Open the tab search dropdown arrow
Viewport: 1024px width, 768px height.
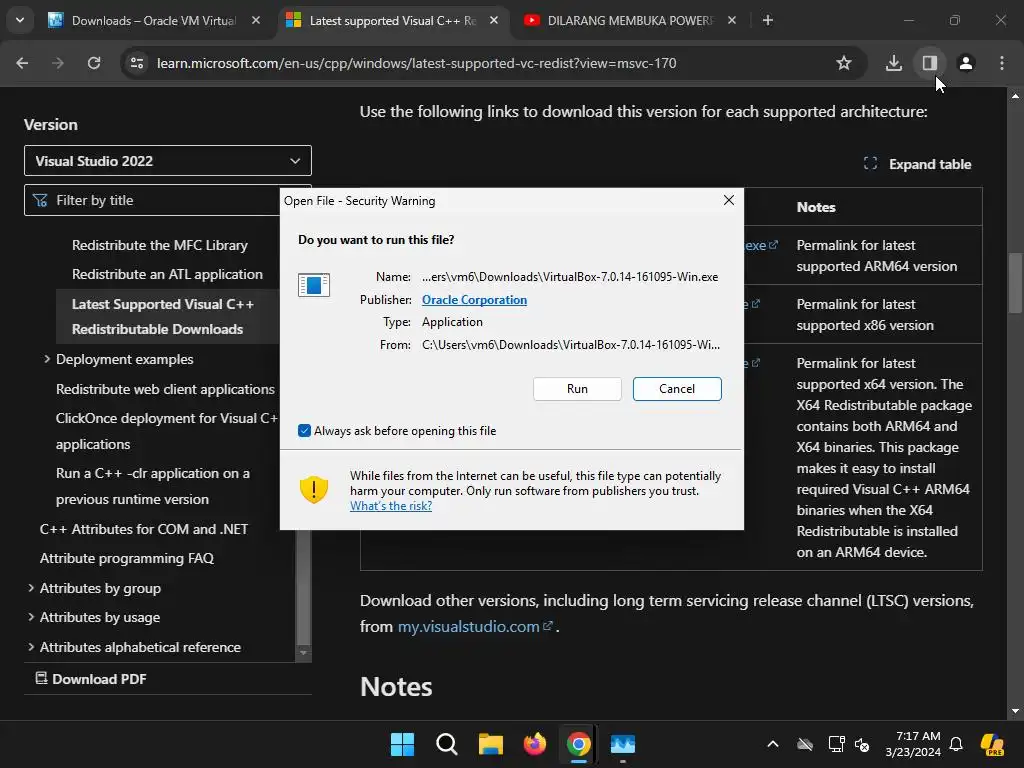pos(20,20)
